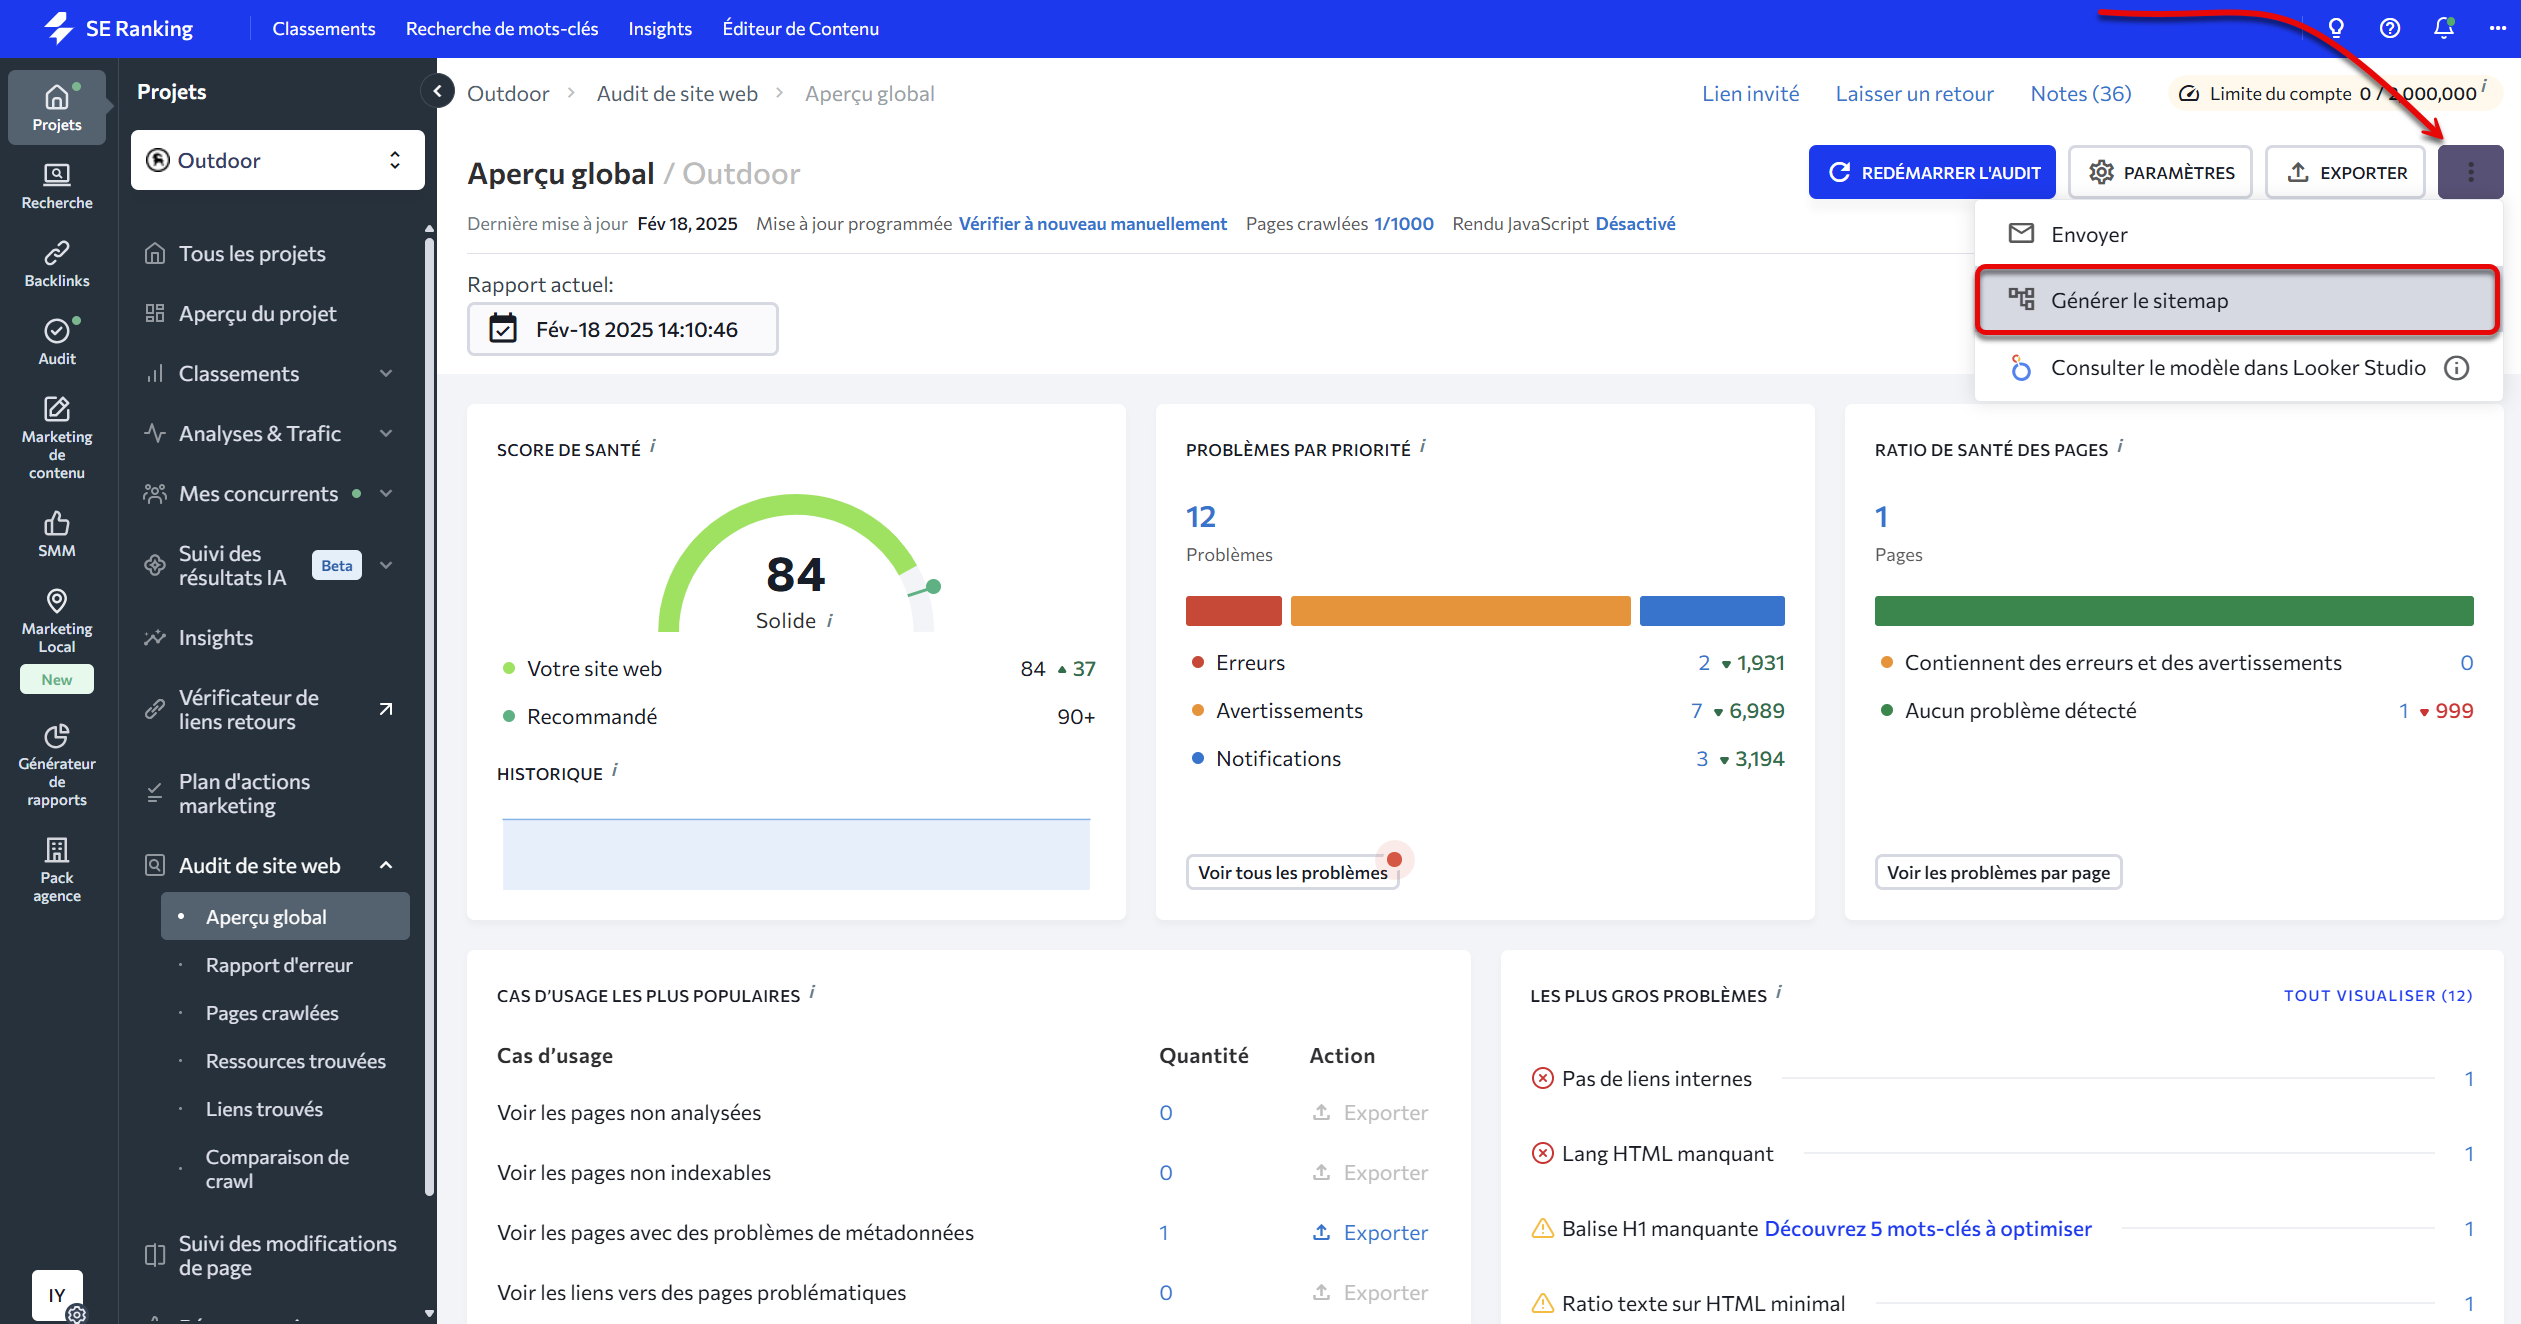Open the top bar more options dots
2521x1324 pixels.
[x=2498, y=28]
